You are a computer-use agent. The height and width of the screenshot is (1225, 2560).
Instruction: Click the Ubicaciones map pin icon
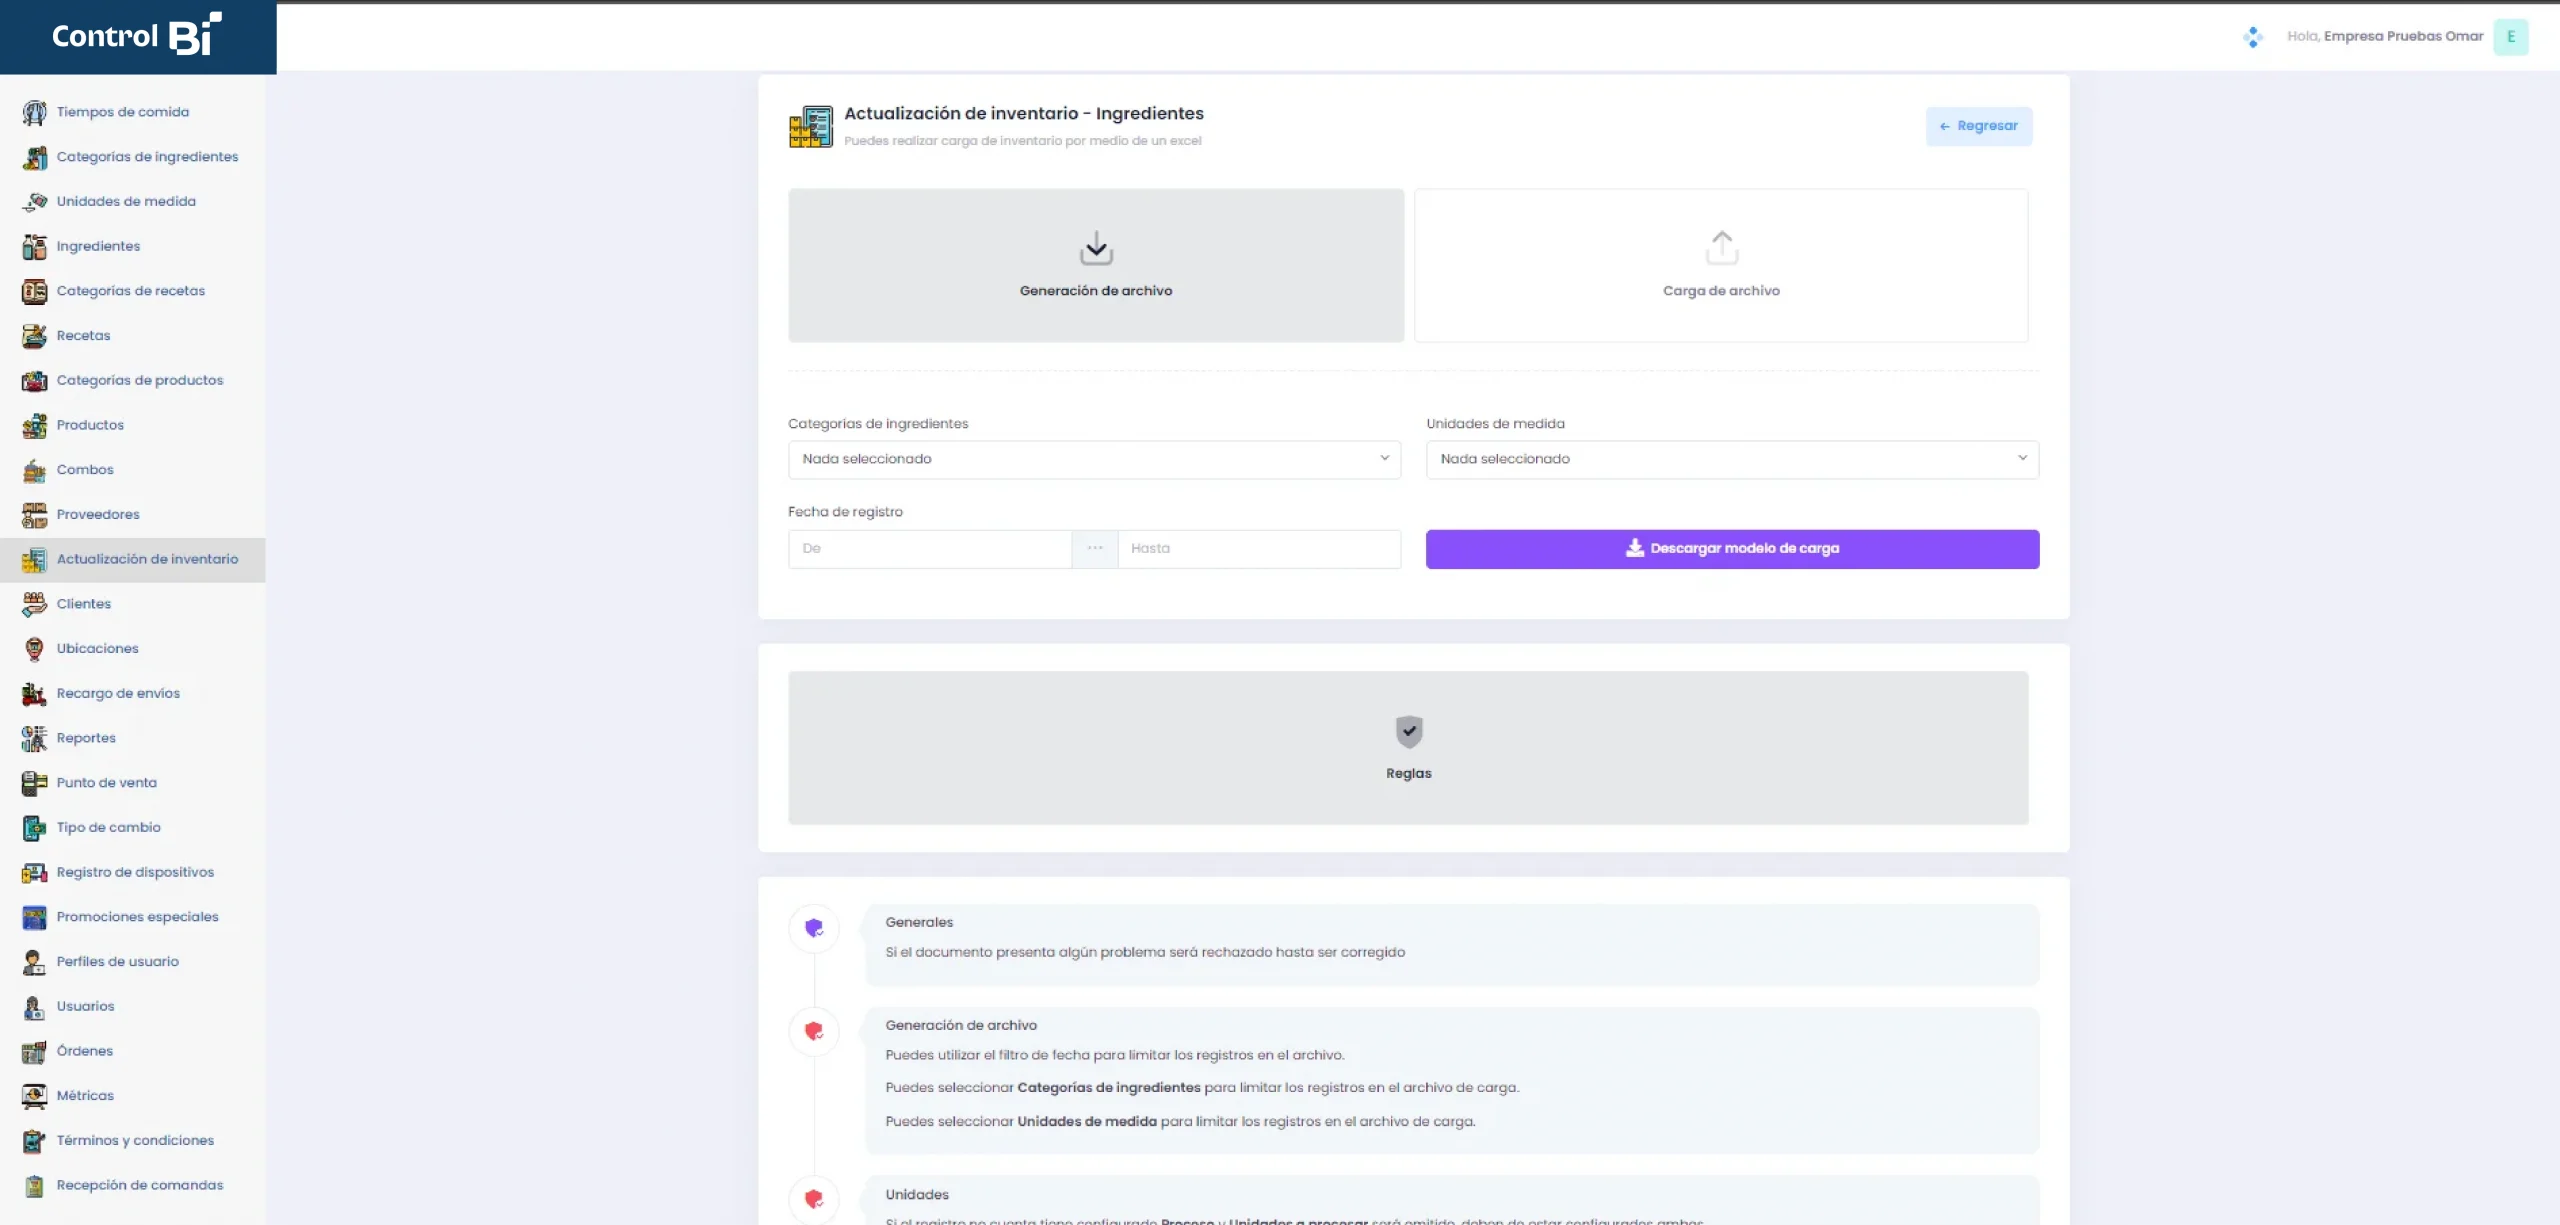click(34, 649)
